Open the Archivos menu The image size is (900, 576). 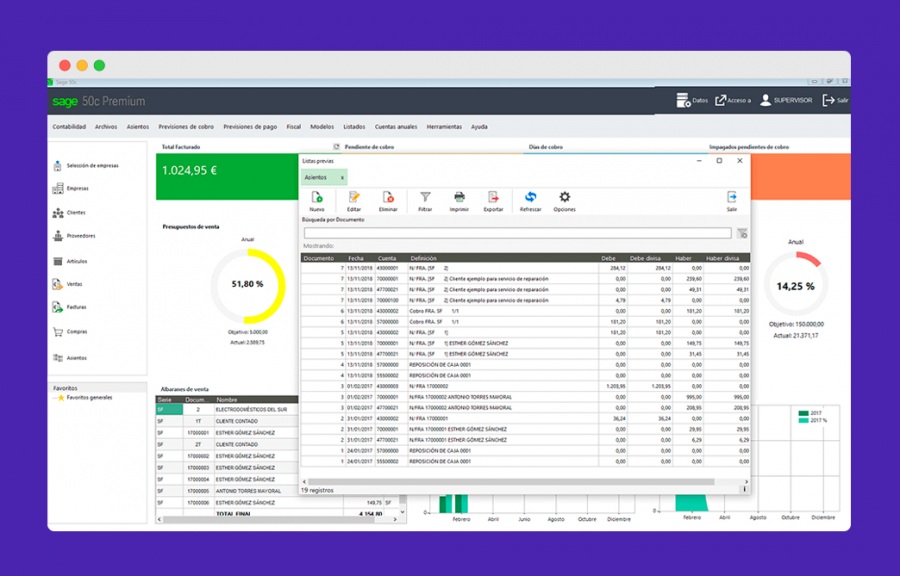pos(106,127)
